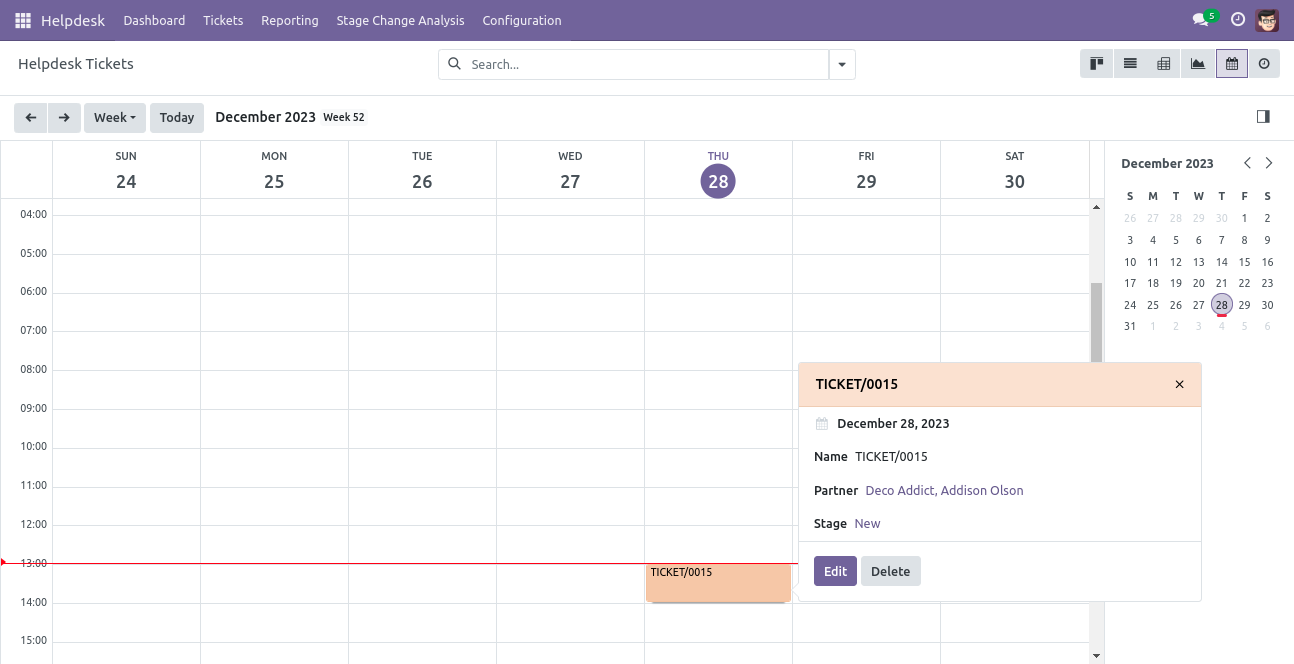Open the user avatar menu
Screen dimensions: 1294x664
[1267, 20]
